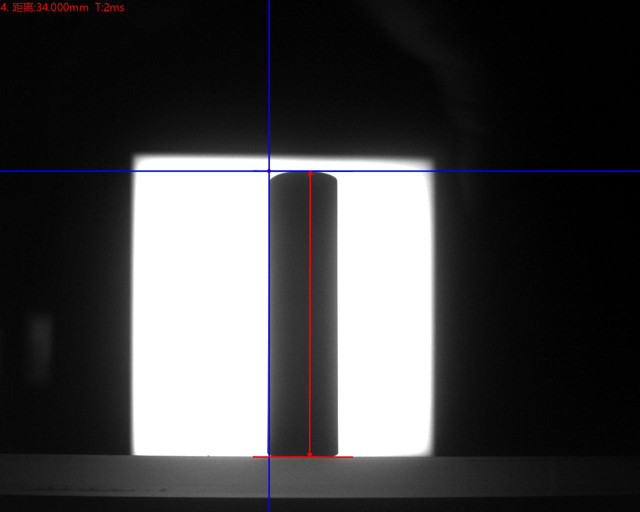Viewport: 640px width, 512px height.
Task: Click the bright backlight area right of cylinder
Action: tap(385, 310)
